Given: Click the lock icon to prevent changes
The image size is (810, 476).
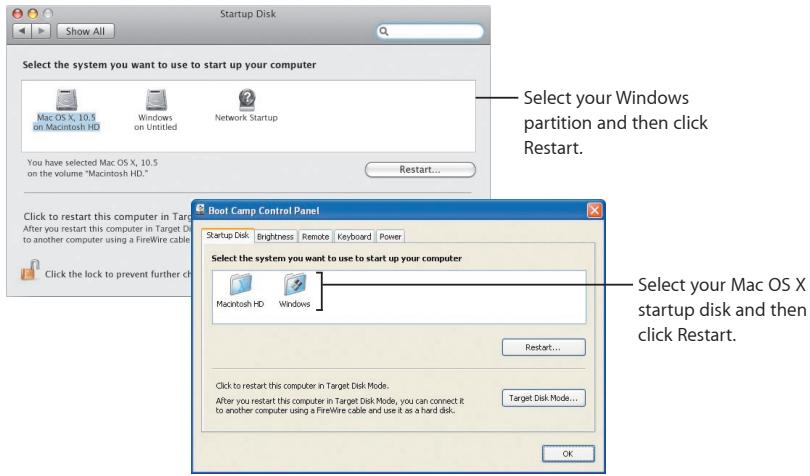Looking at the screenshot, I should 30,270.
